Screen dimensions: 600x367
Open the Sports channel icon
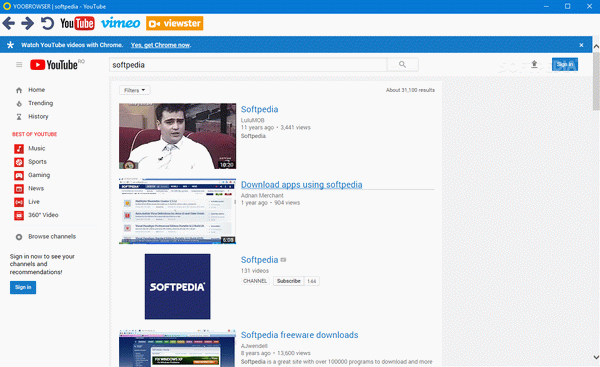[19, 162]
